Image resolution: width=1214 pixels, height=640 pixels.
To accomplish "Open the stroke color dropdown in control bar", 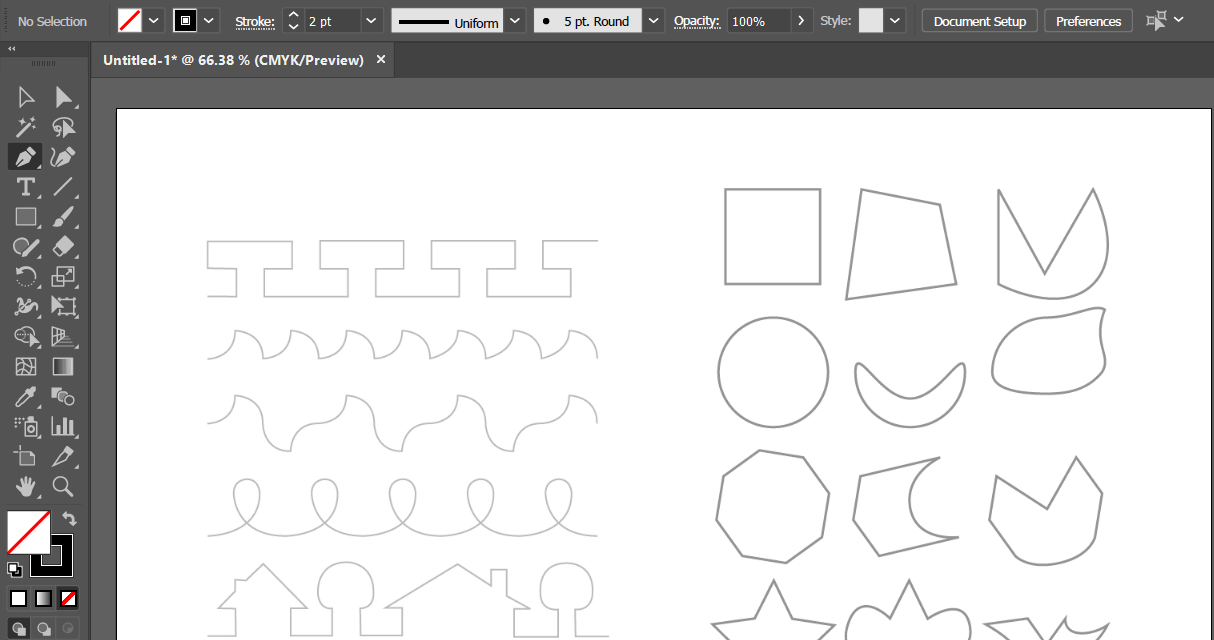I will click(210, 21).
